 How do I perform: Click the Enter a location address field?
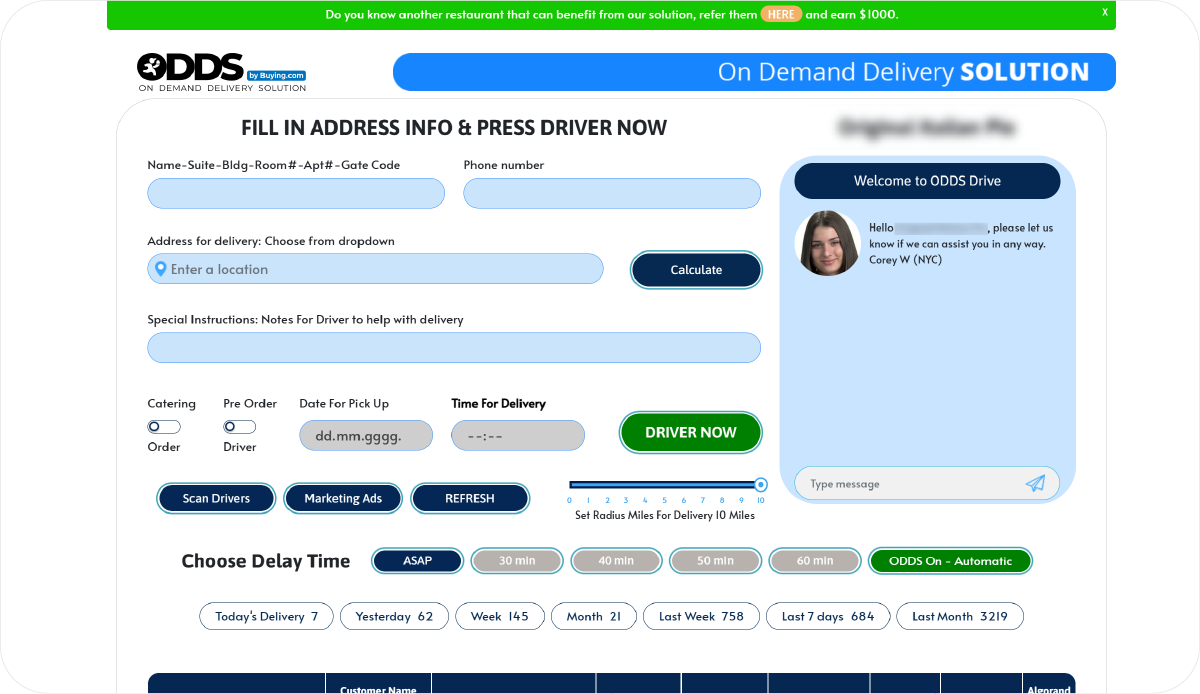(x=376, y=269)
